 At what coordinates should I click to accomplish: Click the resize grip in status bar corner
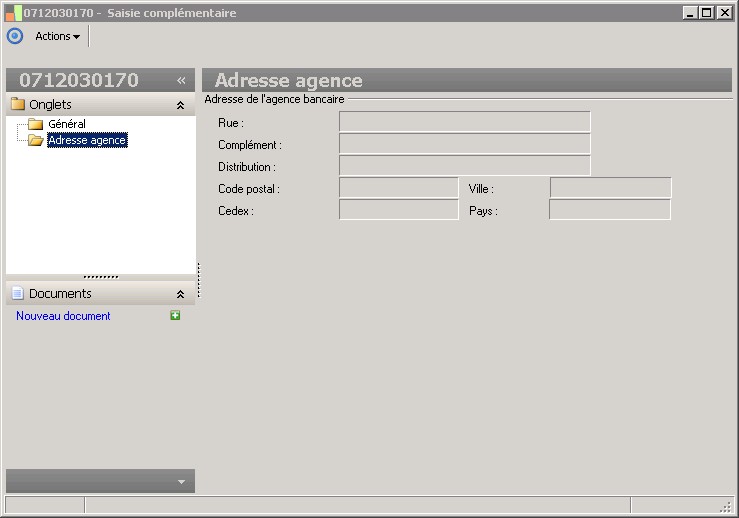726,507
